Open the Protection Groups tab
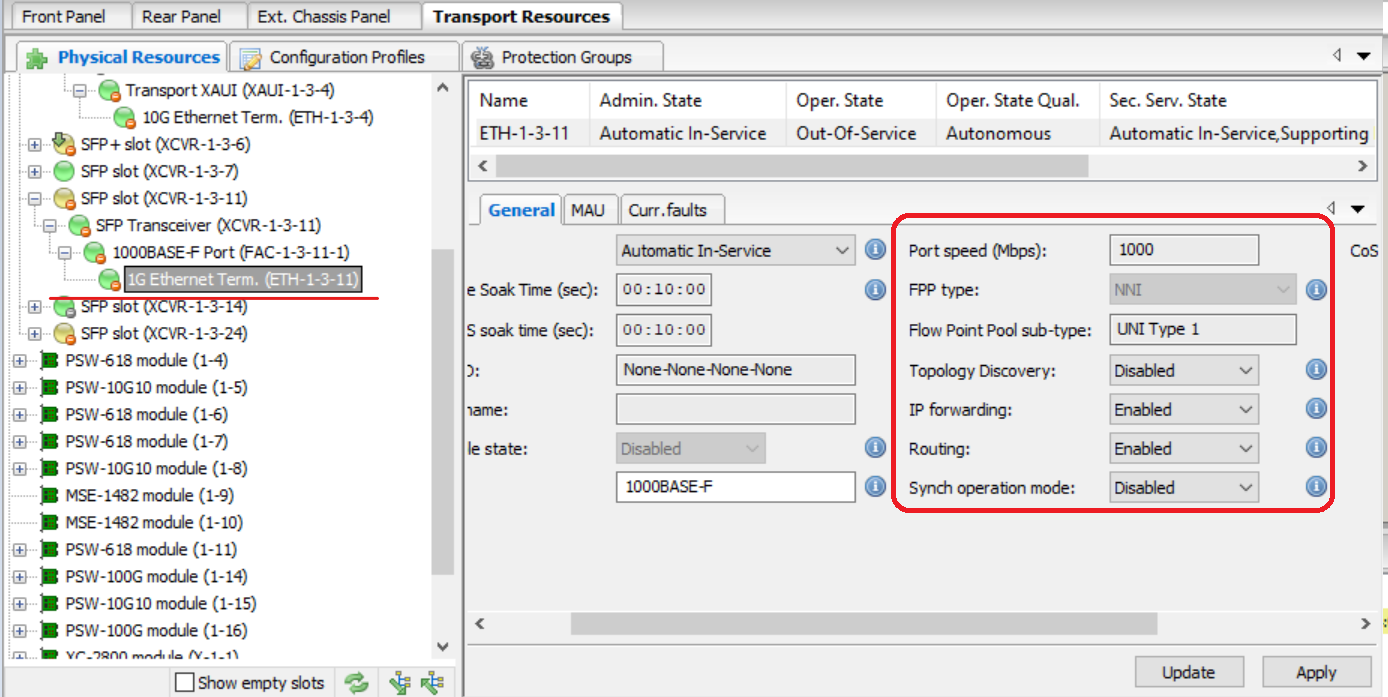 (565, 57)
